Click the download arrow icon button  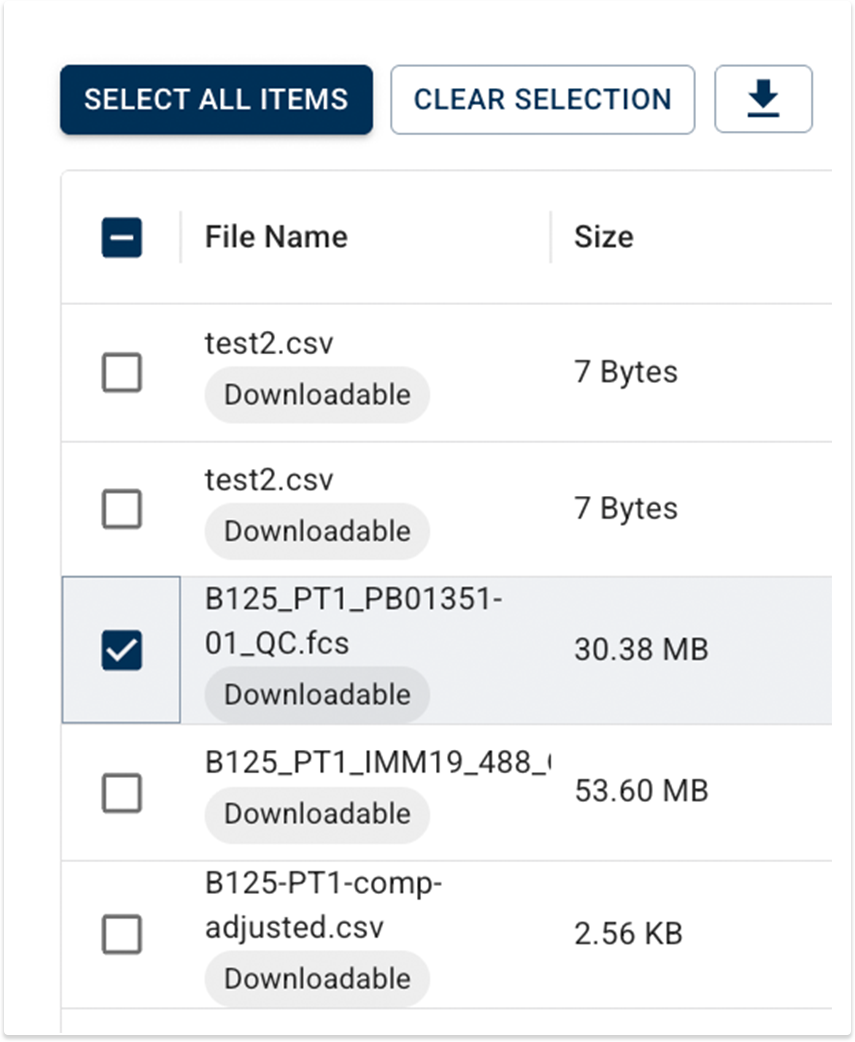(x=763, y=99)
